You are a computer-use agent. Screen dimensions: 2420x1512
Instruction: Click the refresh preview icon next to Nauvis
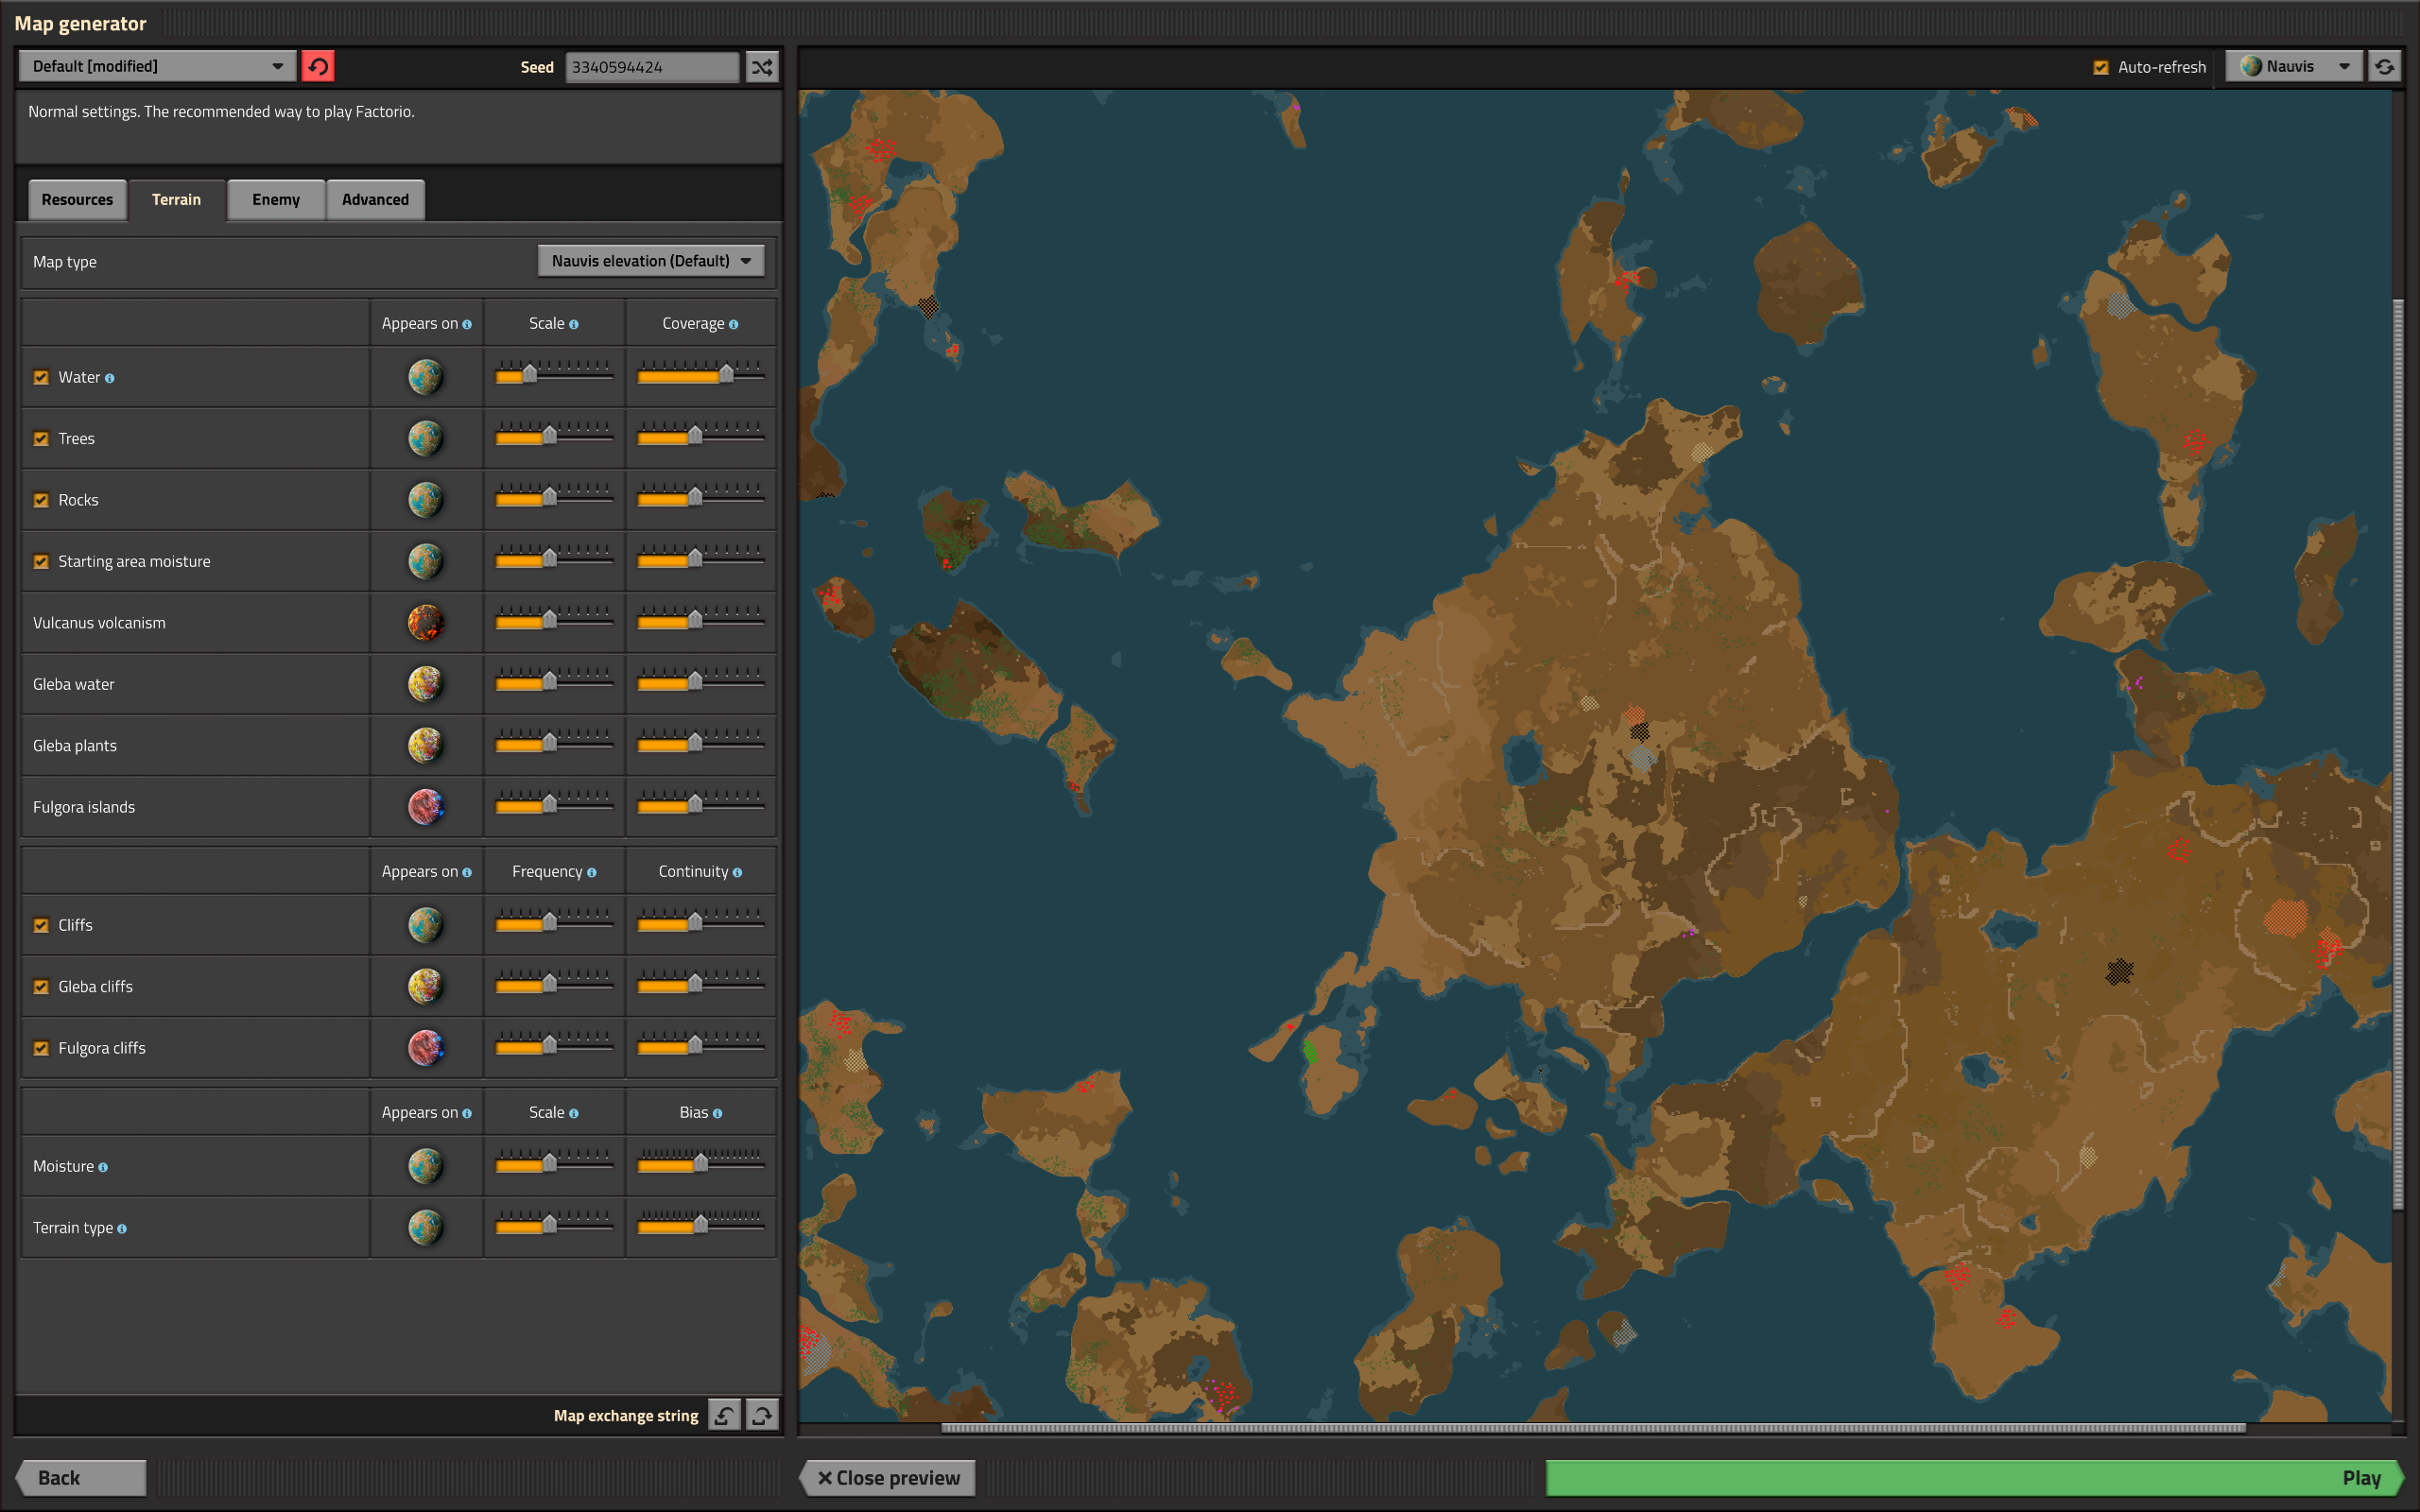(x=2384, y=66)
